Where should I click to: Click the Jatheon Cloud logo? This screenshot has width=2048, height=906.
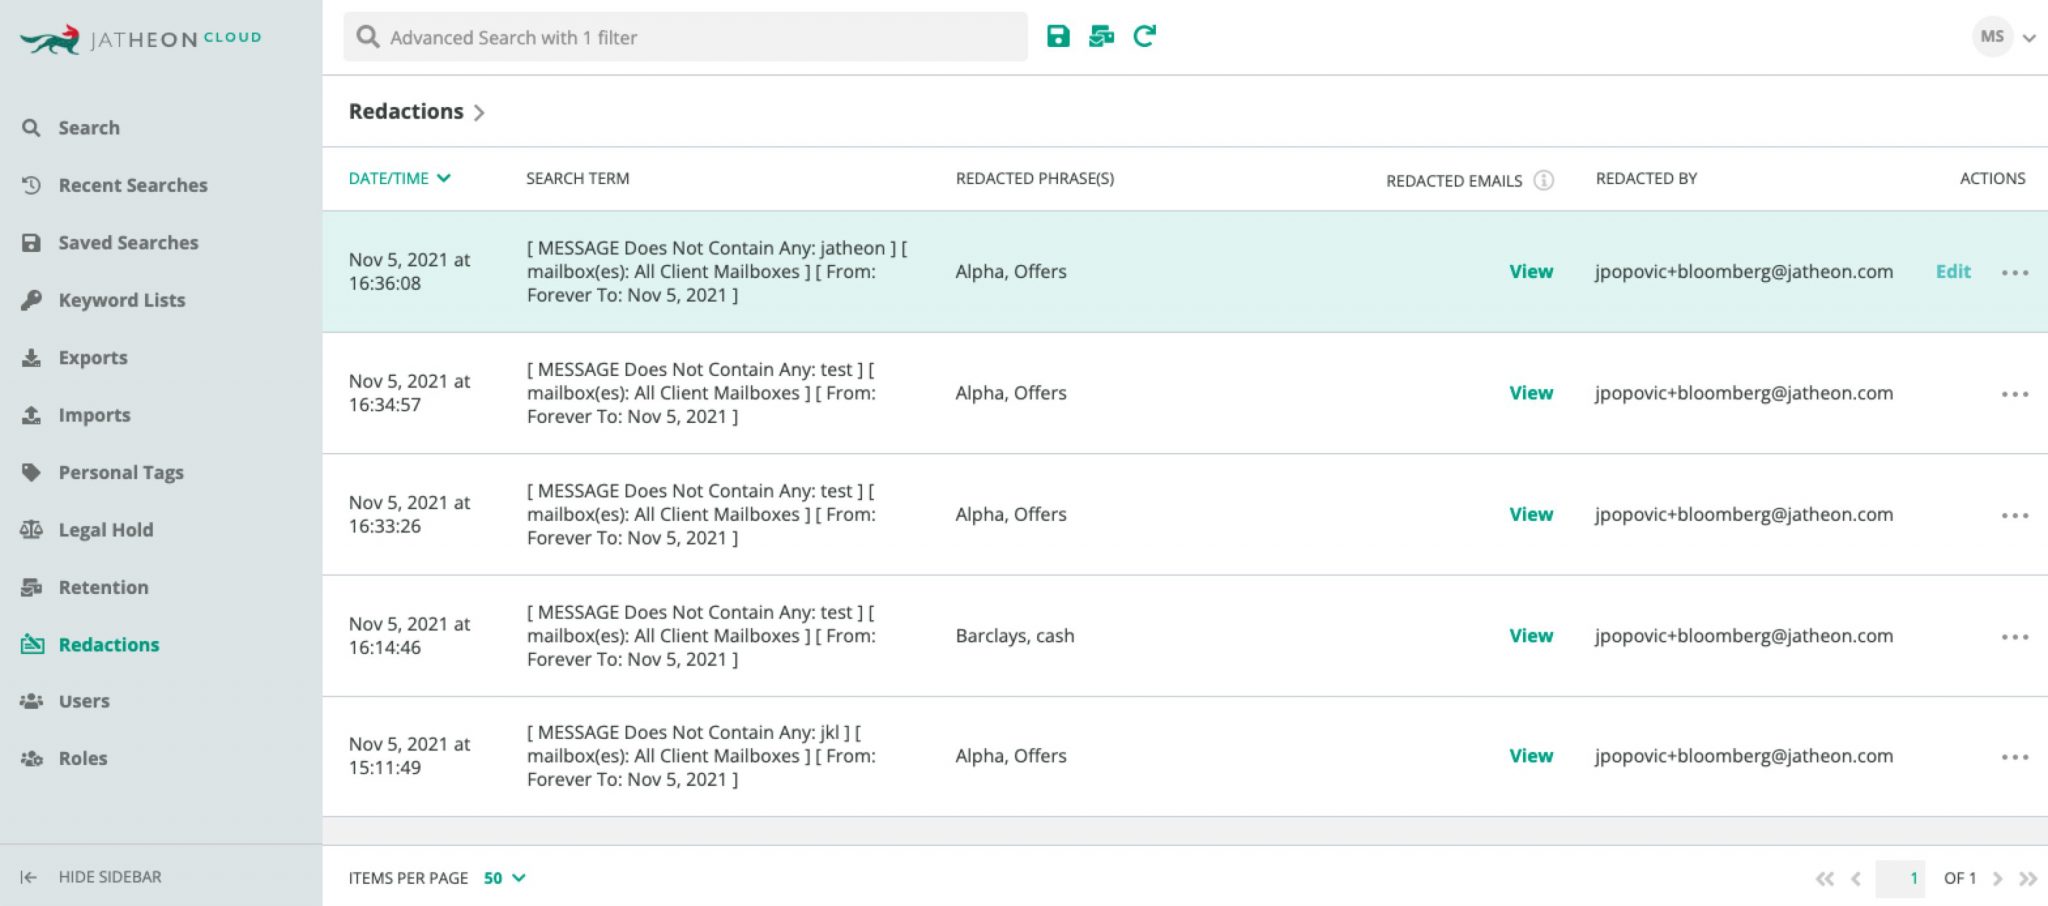[x=141, y=40]
